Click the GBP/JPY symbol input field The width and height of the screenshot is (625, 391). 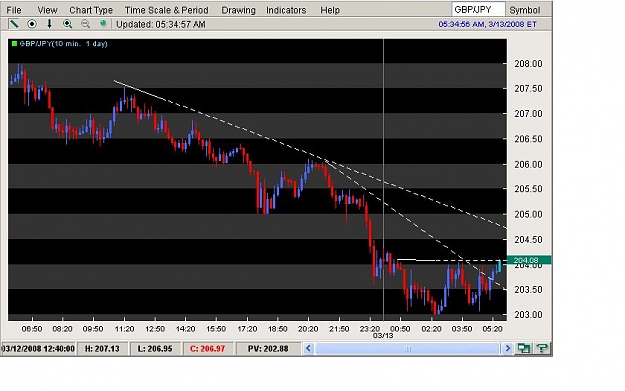(x=478, y=10)
